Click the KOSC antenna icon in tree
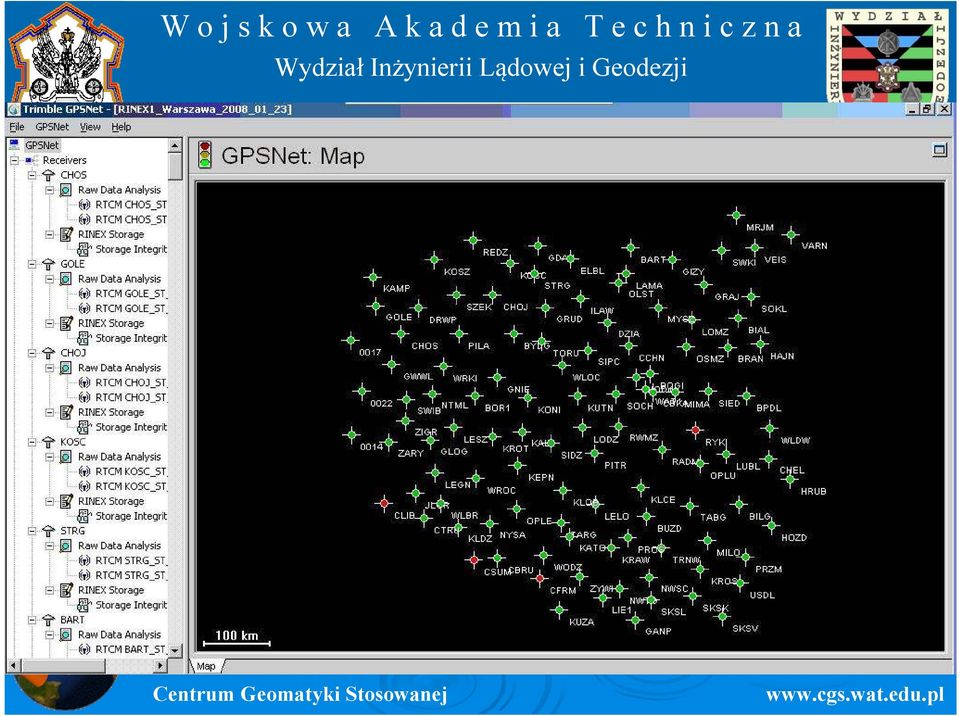Viewport: 960px width, 716px height. click(x=49, y=442)
